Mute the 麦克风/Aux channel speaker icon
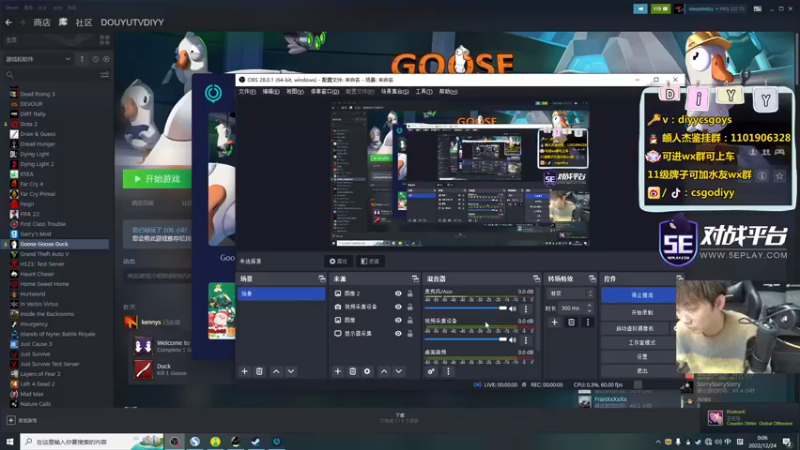Screen dimensions: 800x450 513,309
